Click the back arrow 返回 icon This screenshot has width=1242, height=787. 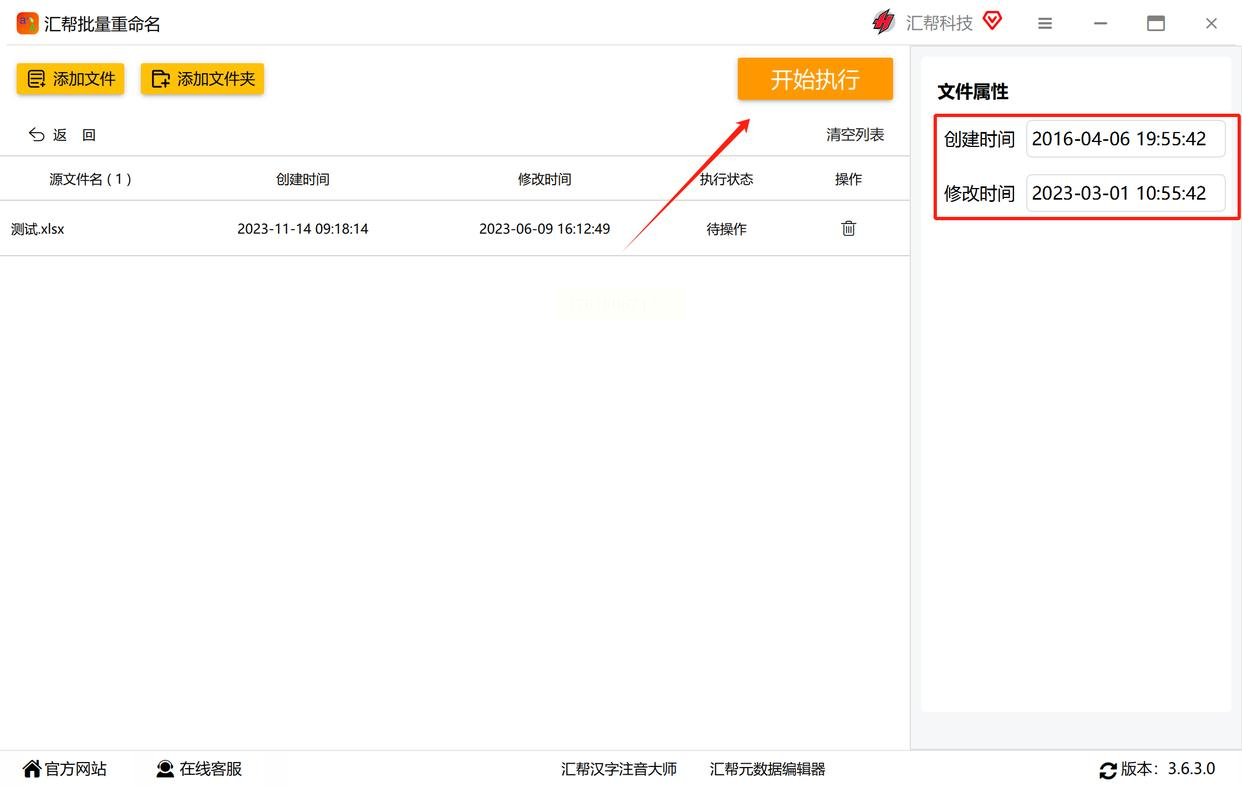tap(38, 135)
